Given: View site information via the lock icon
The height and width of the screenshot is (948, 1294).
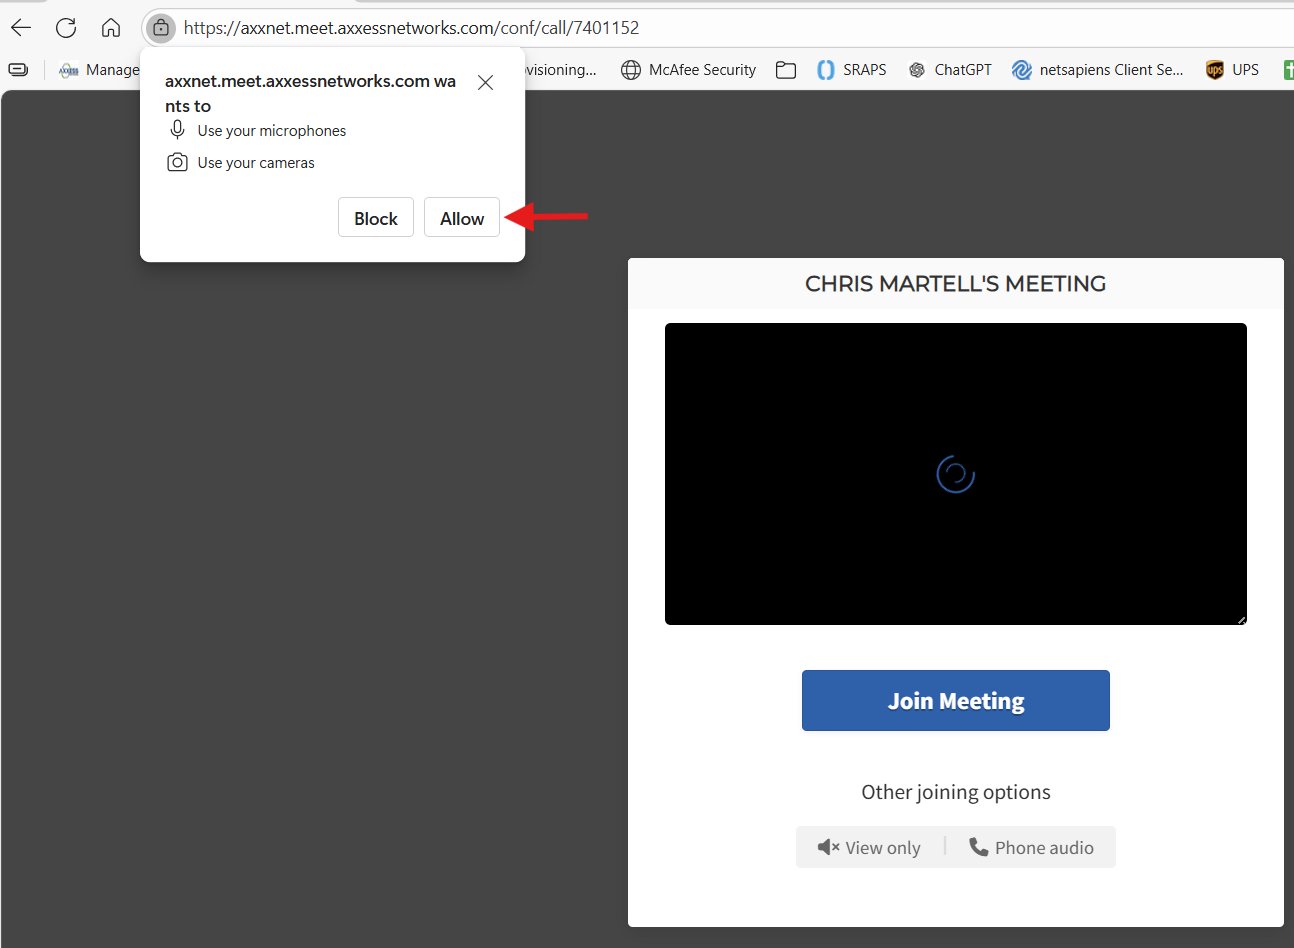Looking at the screenshot, I should 161,28.
